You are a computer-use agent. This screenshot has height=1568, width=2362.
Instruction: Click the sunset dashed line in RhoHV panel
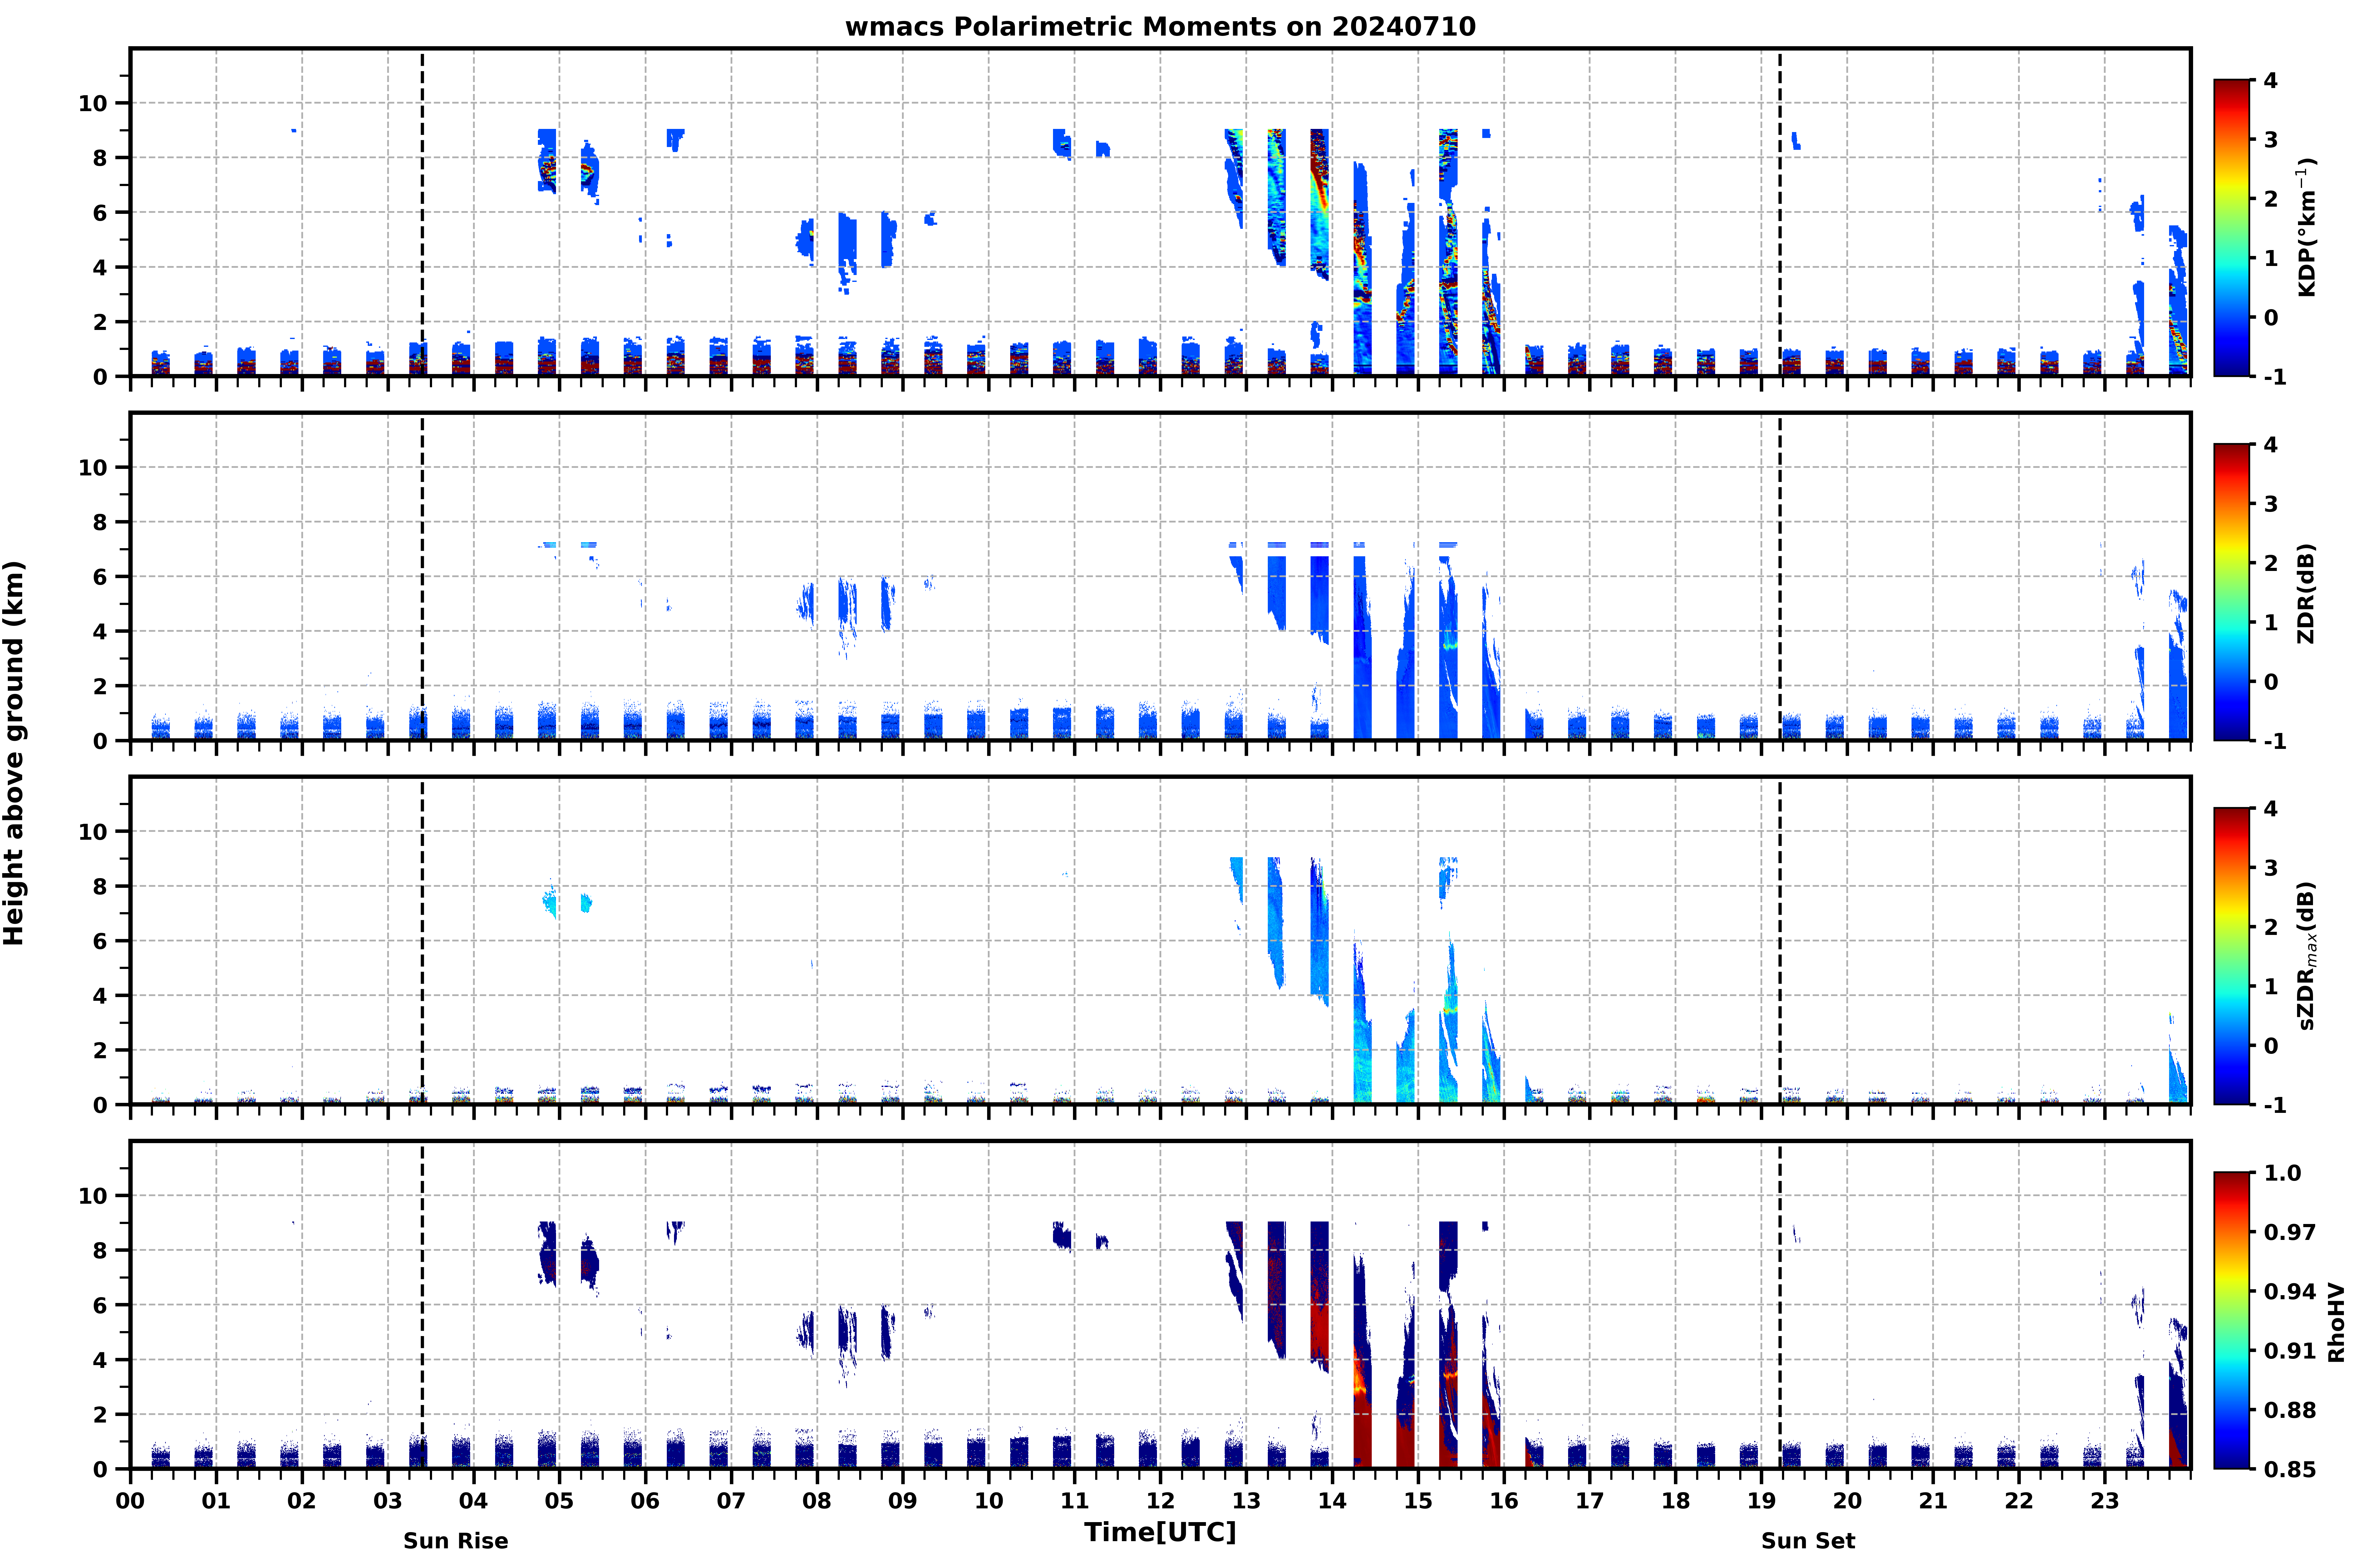click(x=1780, y=1305)
